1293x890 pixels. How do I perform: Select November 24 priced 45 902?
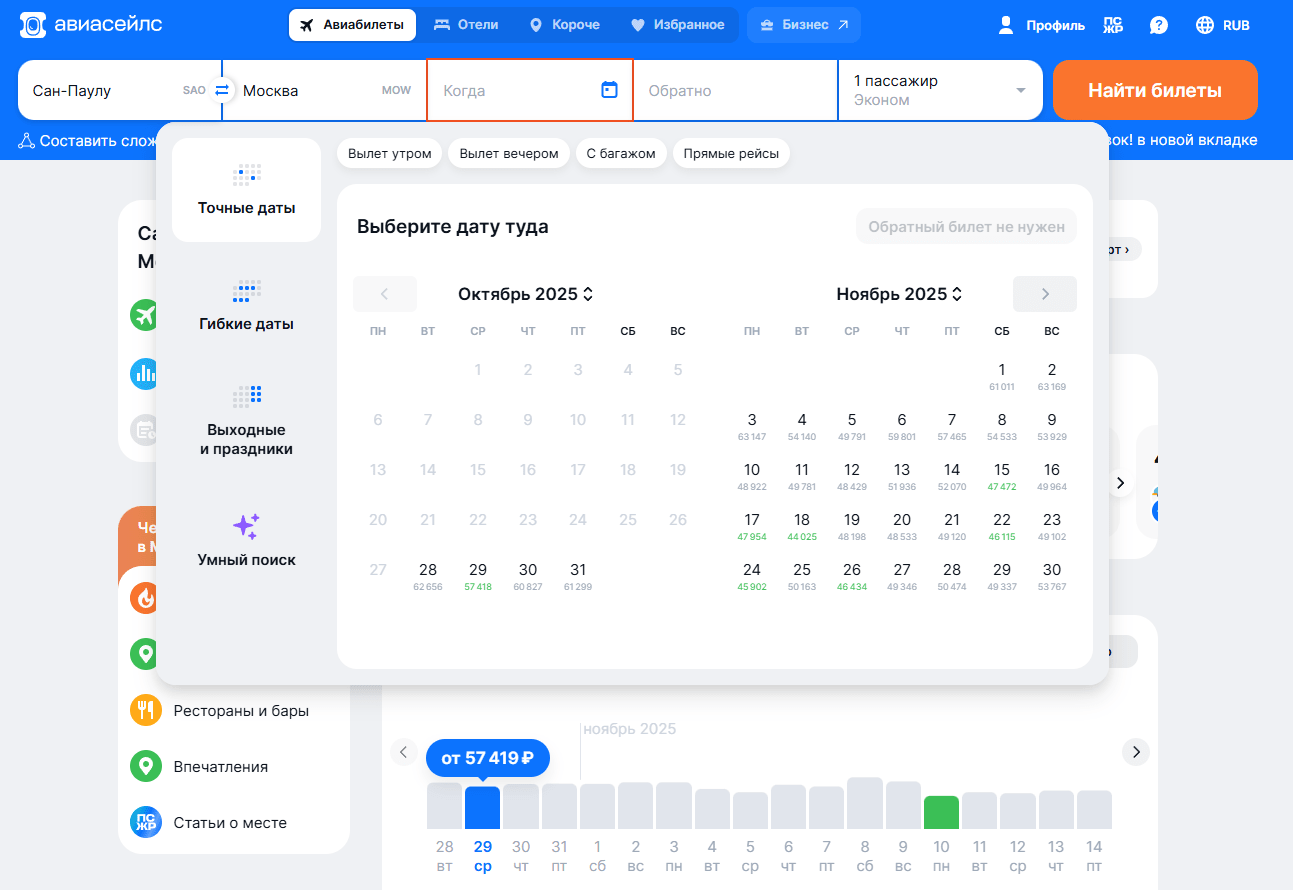point(752,576)
